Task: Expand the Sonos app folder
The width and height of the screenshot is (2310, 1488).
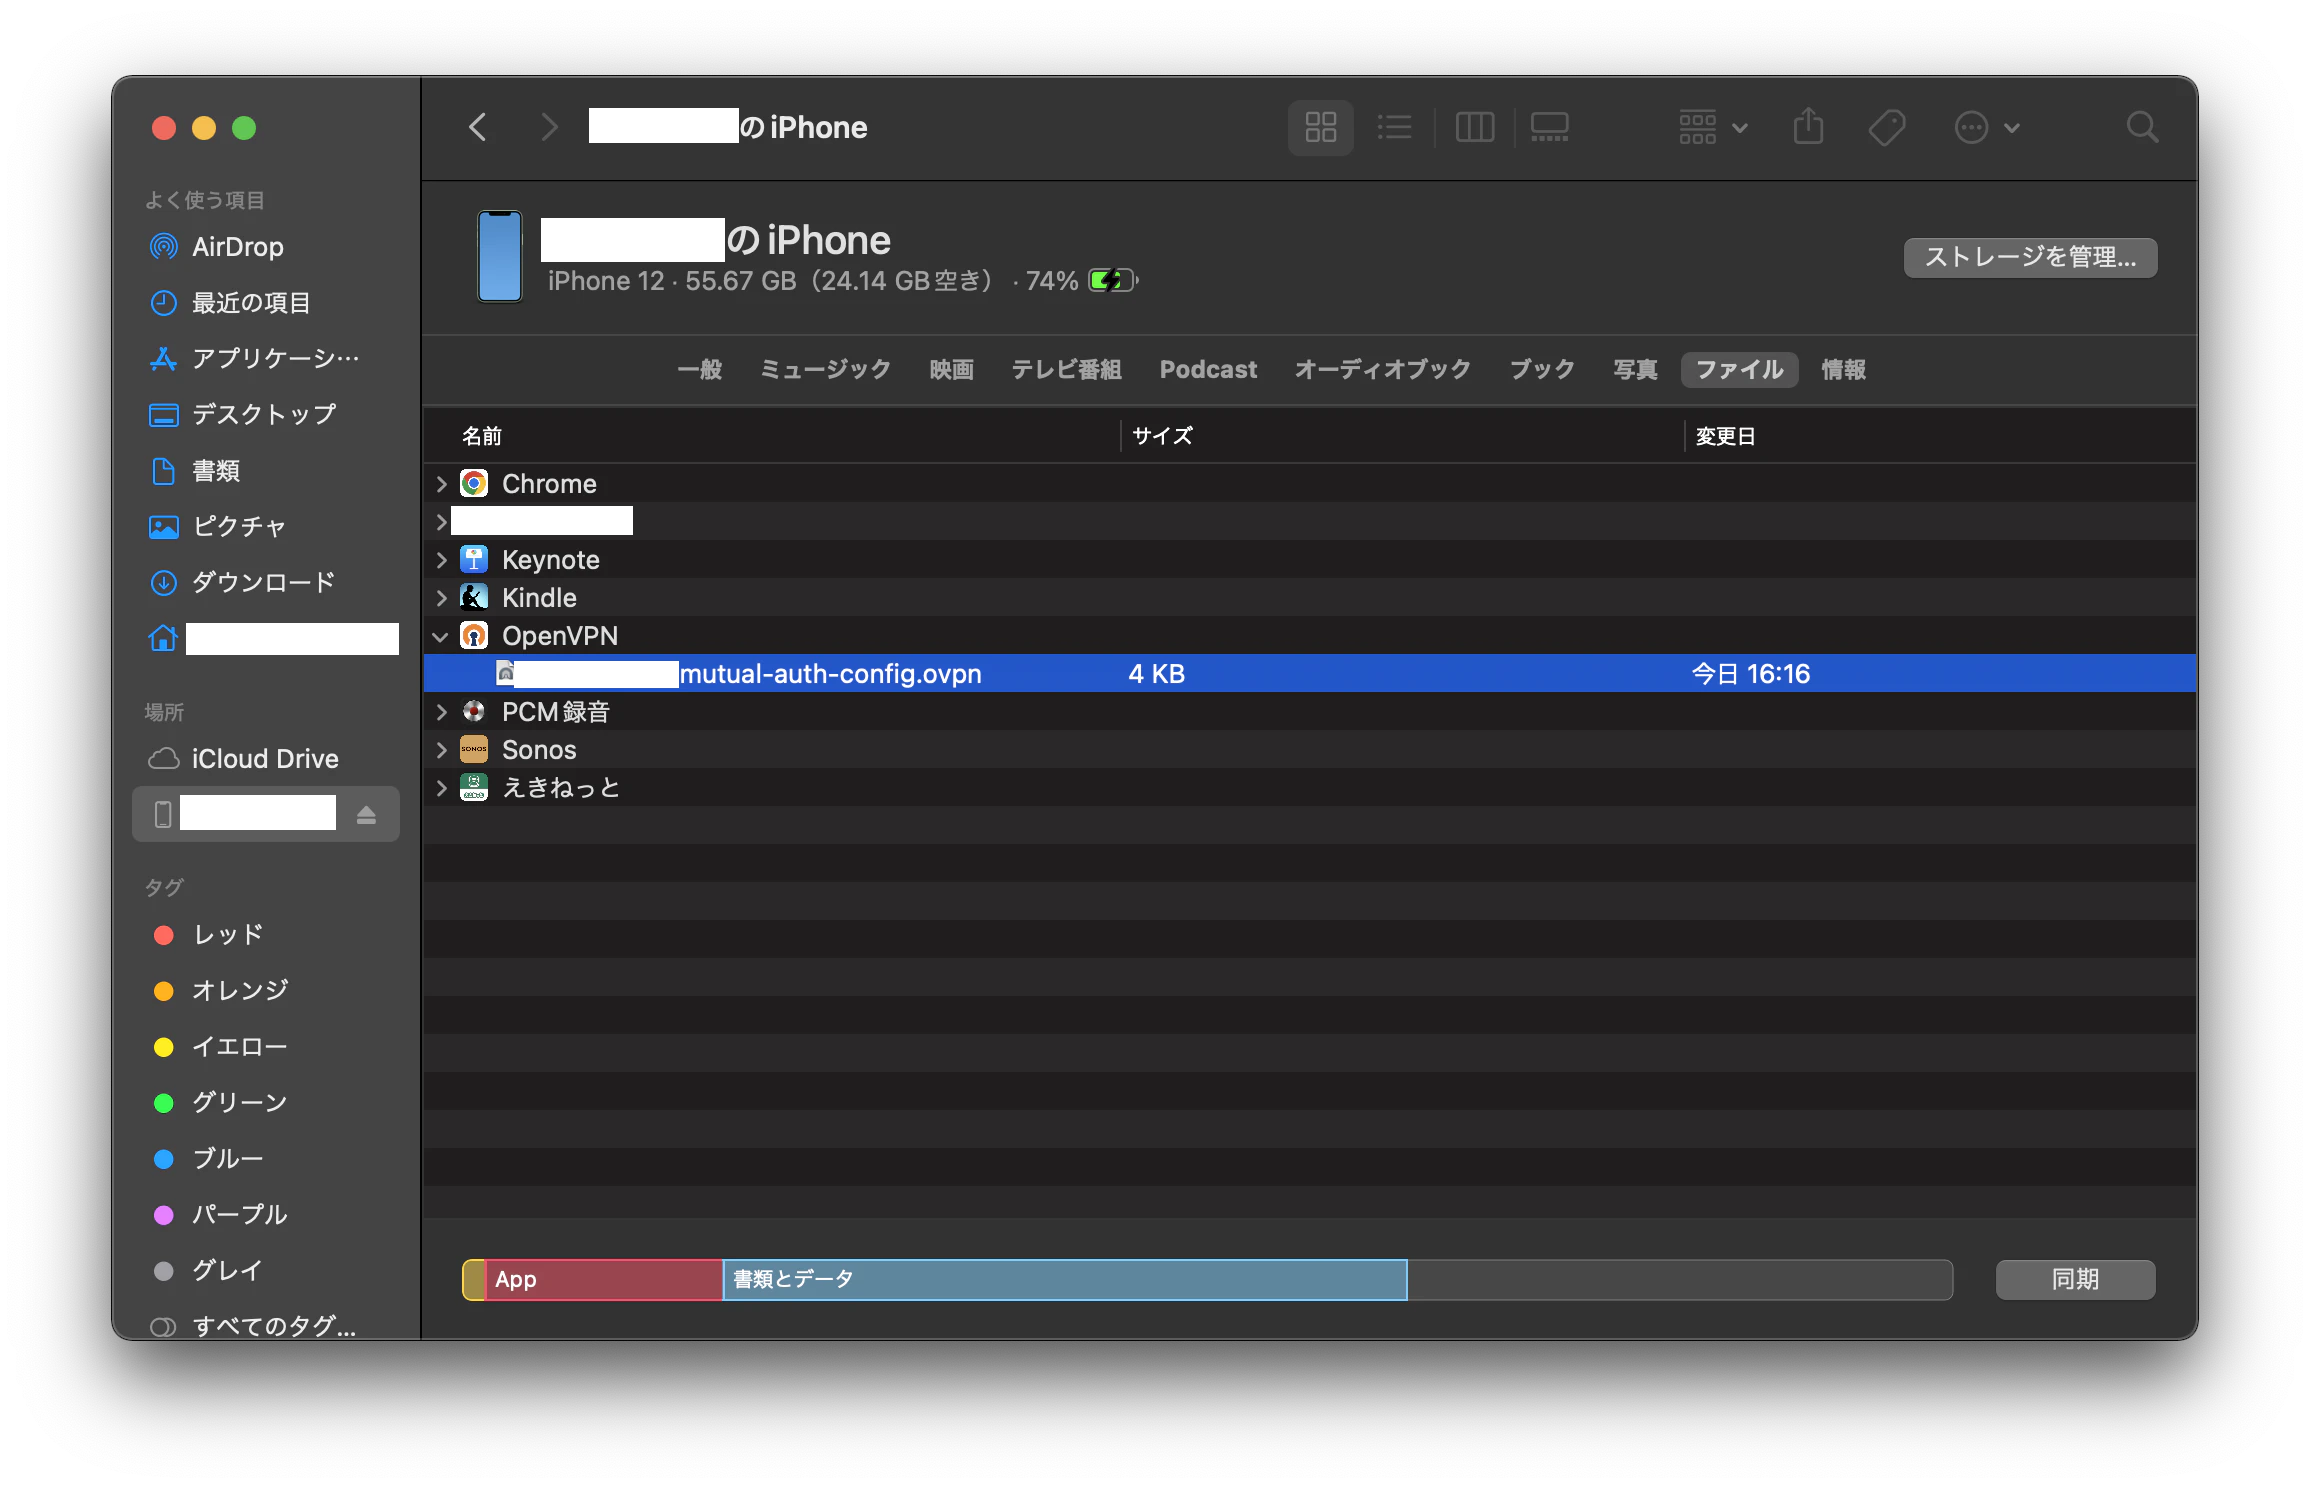Action: coord(441,750)
